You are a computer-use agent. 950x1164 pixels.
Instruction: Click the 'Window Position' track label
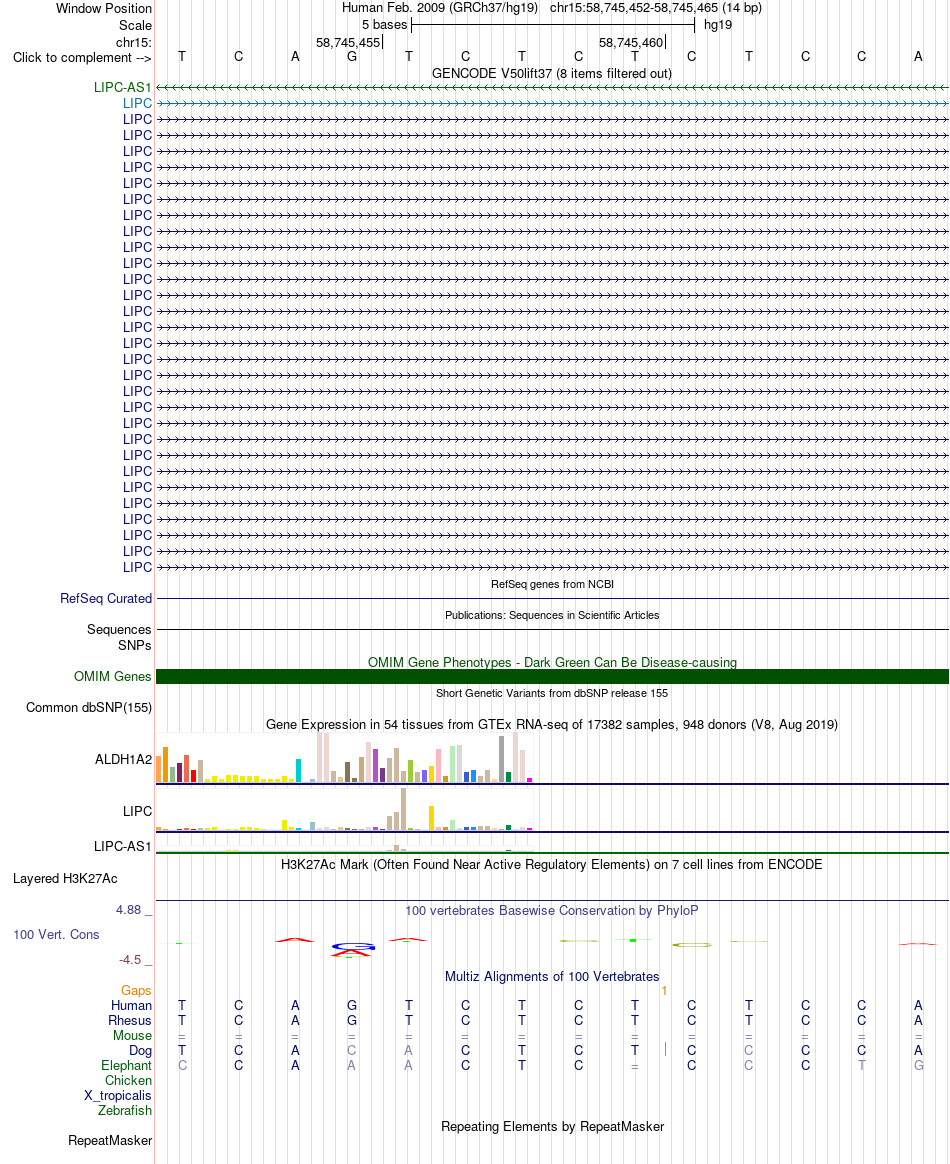coord(104,8)
